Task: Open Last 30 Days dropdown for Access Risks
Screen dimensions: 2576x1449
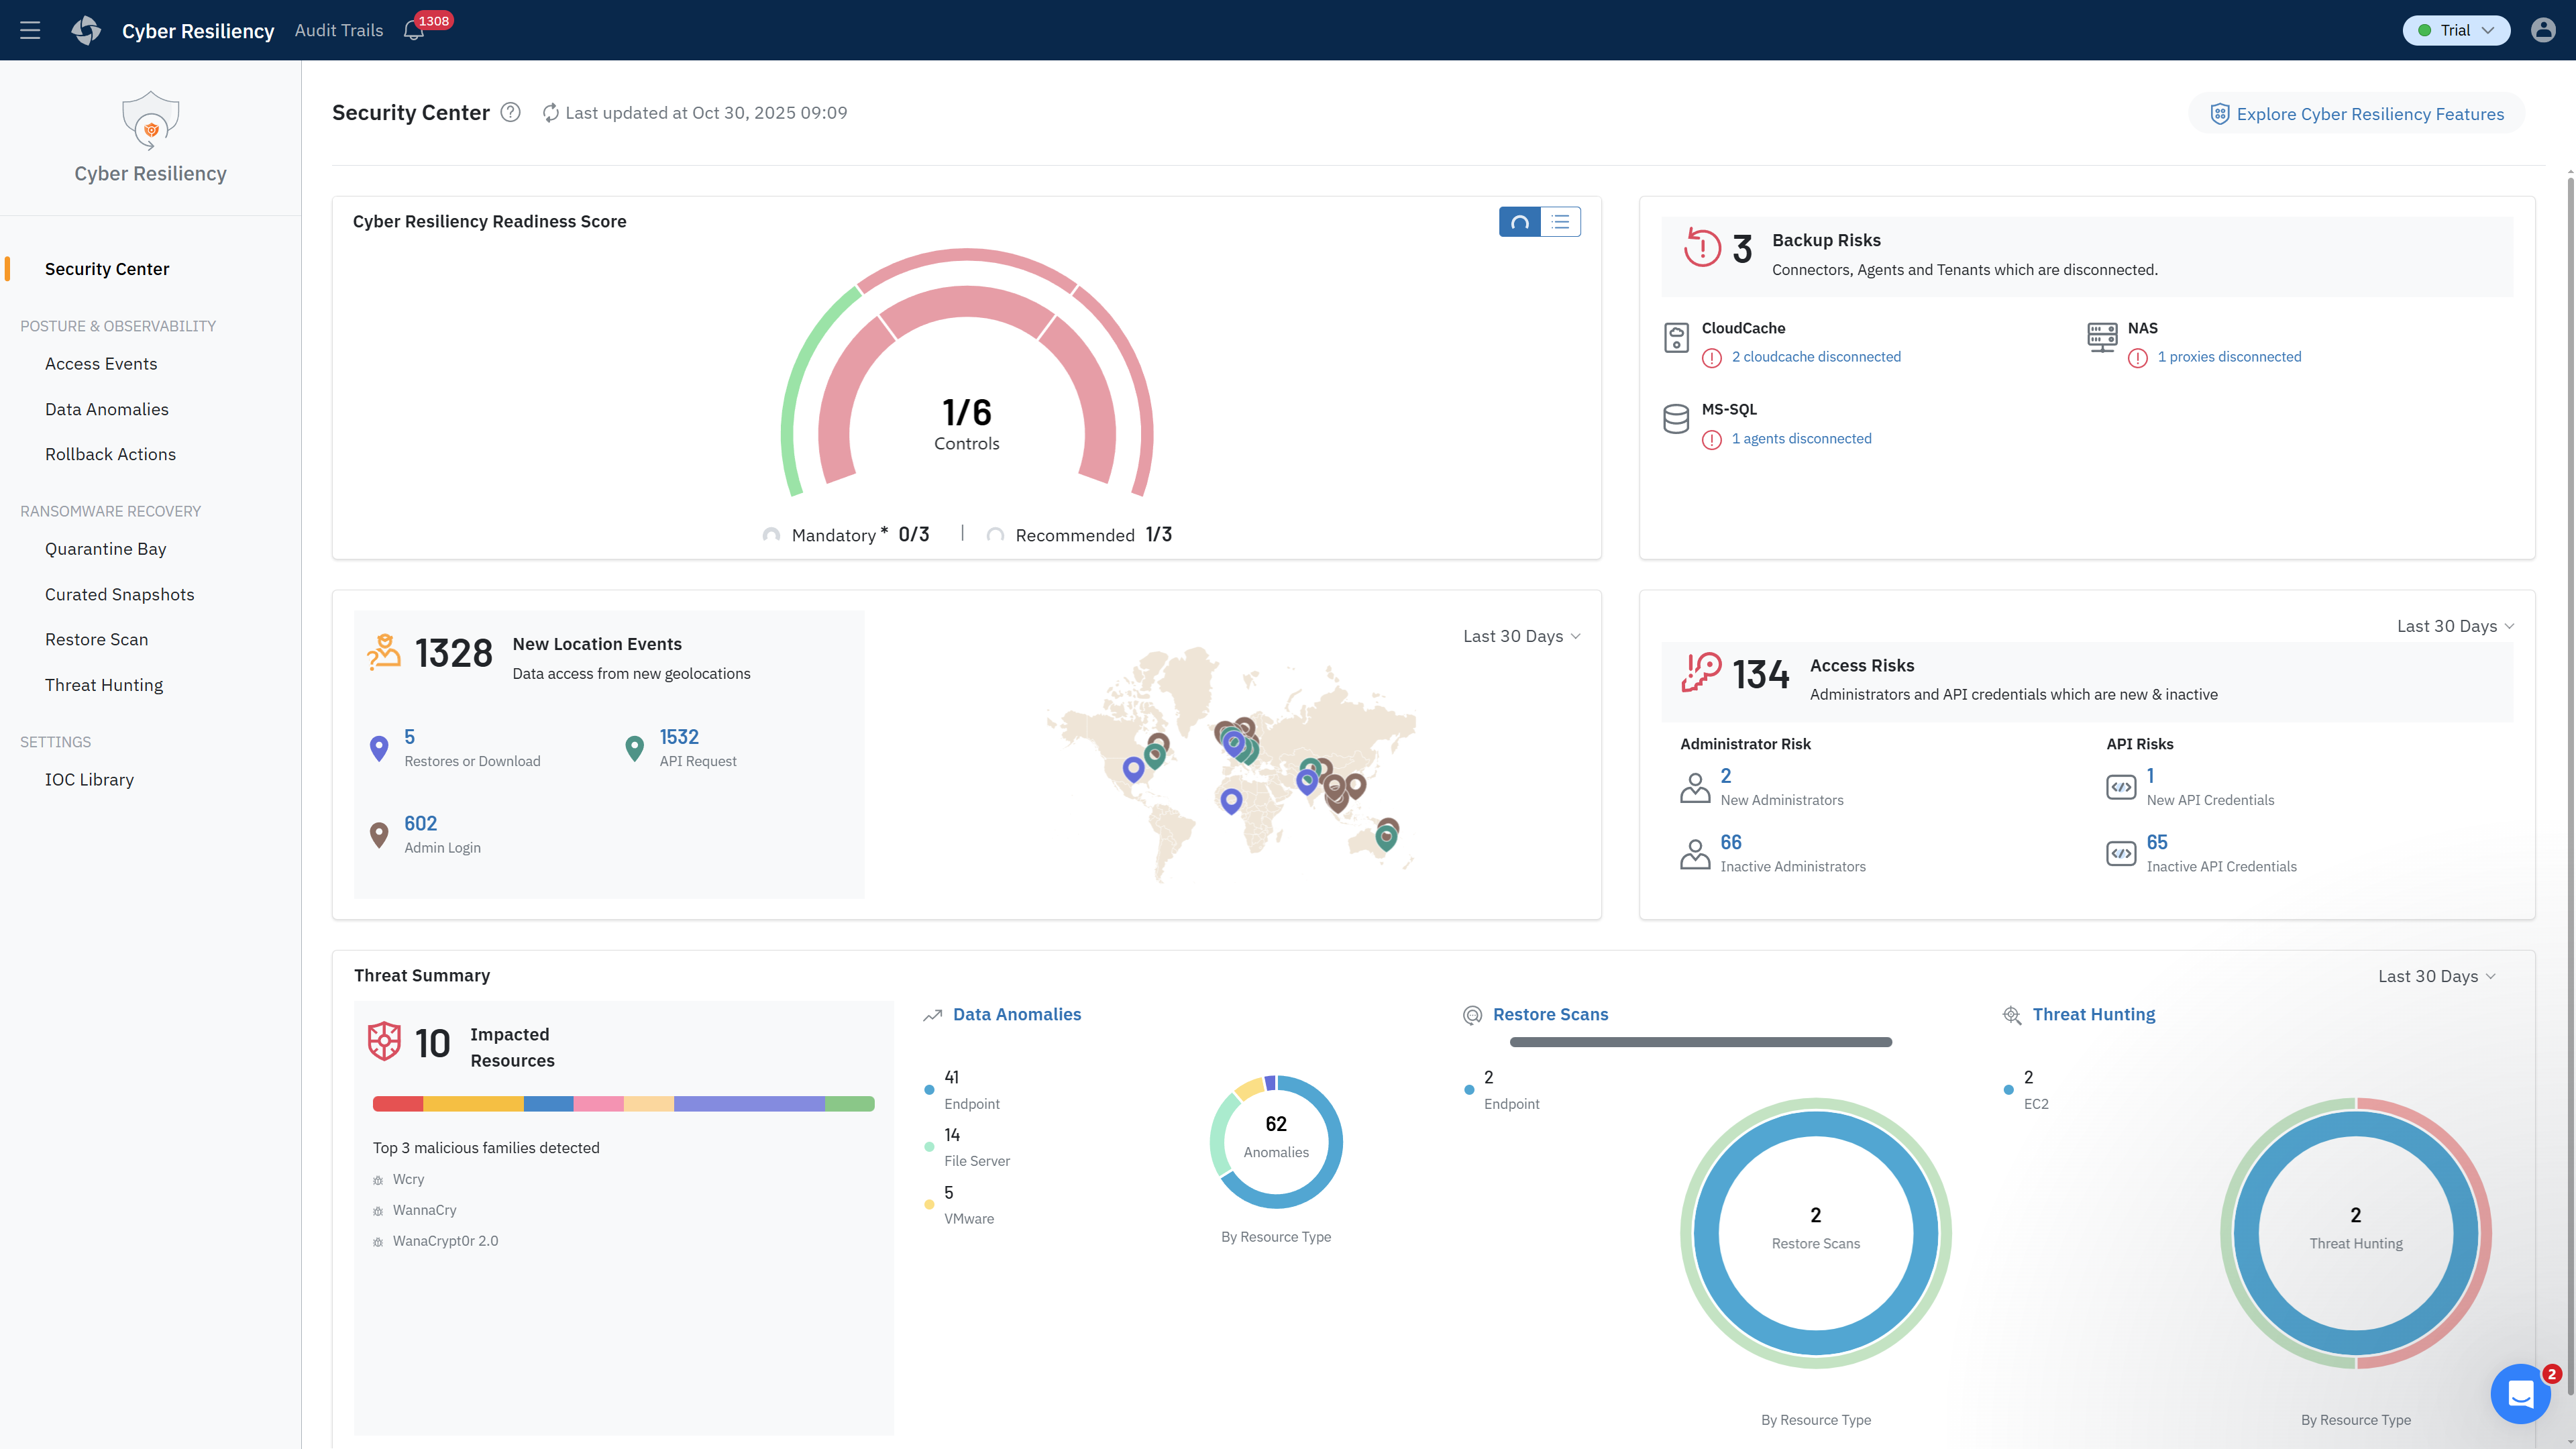Action: tap(2455, 626)
